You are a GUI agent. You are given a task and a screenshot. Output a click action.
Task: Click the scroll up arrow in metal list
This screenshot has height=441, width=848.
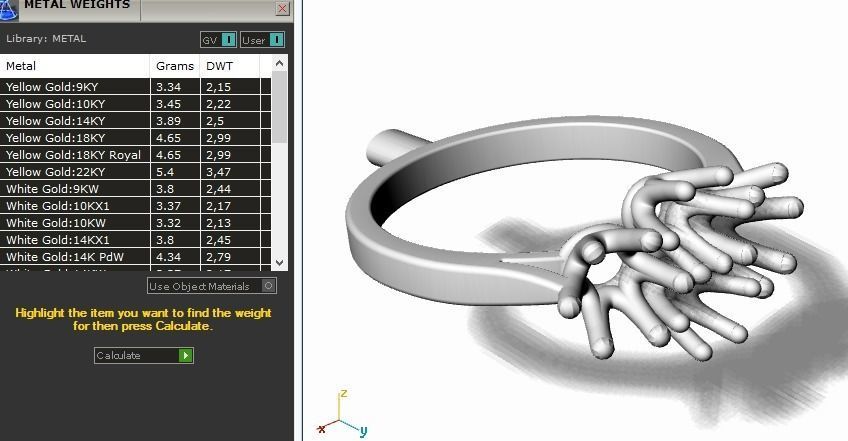click(279, 63)
